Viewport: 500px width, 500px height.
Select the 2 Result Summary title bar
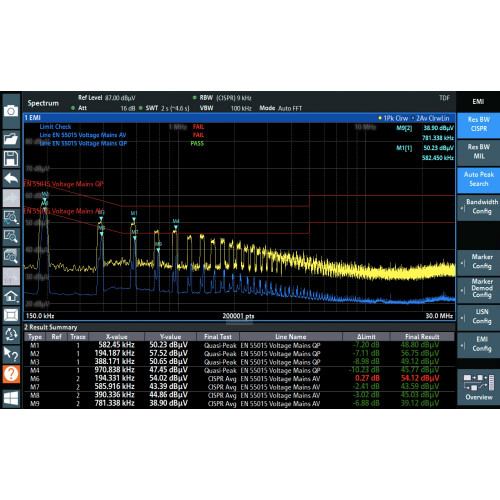(x=239, y=327)
